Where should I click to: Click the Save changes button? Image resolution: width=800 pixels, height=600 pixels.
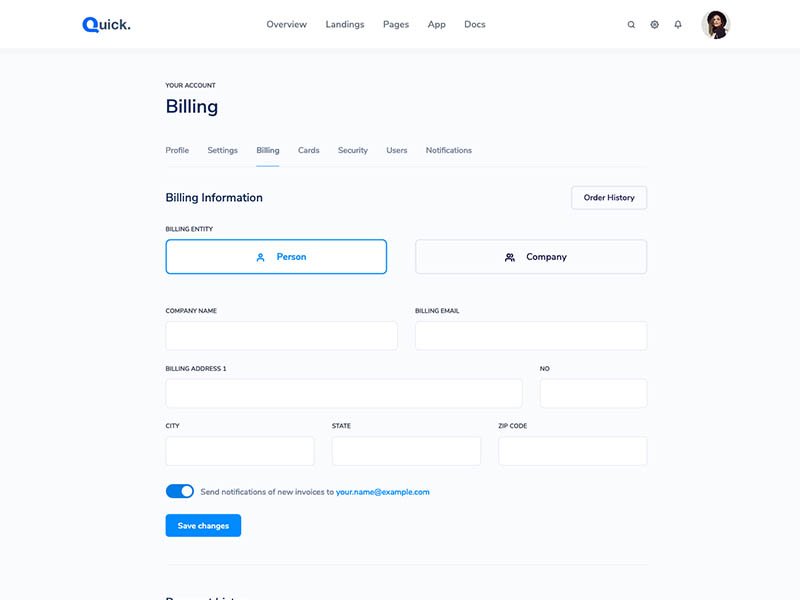pyautogui.click(x=203, y=526)
